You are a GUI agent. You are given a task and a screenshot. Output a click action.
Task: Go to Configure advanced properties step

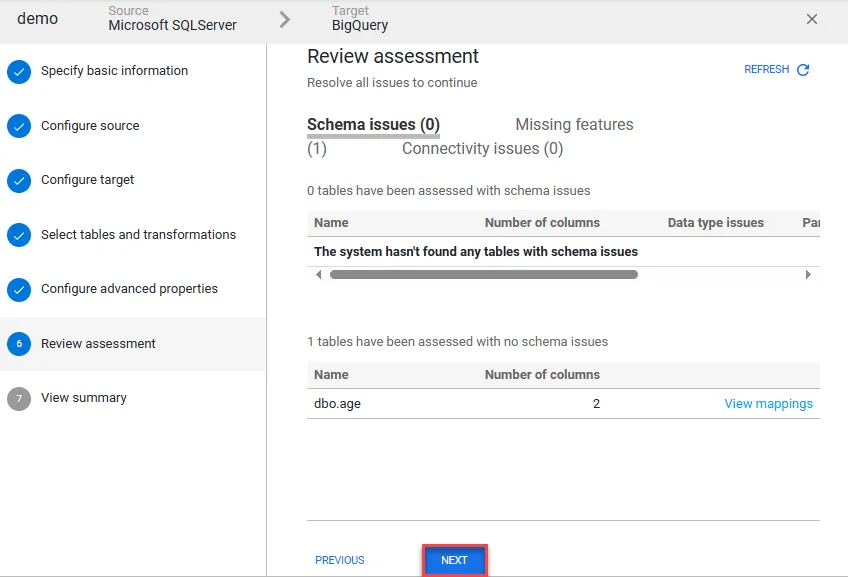pos(129,289)
